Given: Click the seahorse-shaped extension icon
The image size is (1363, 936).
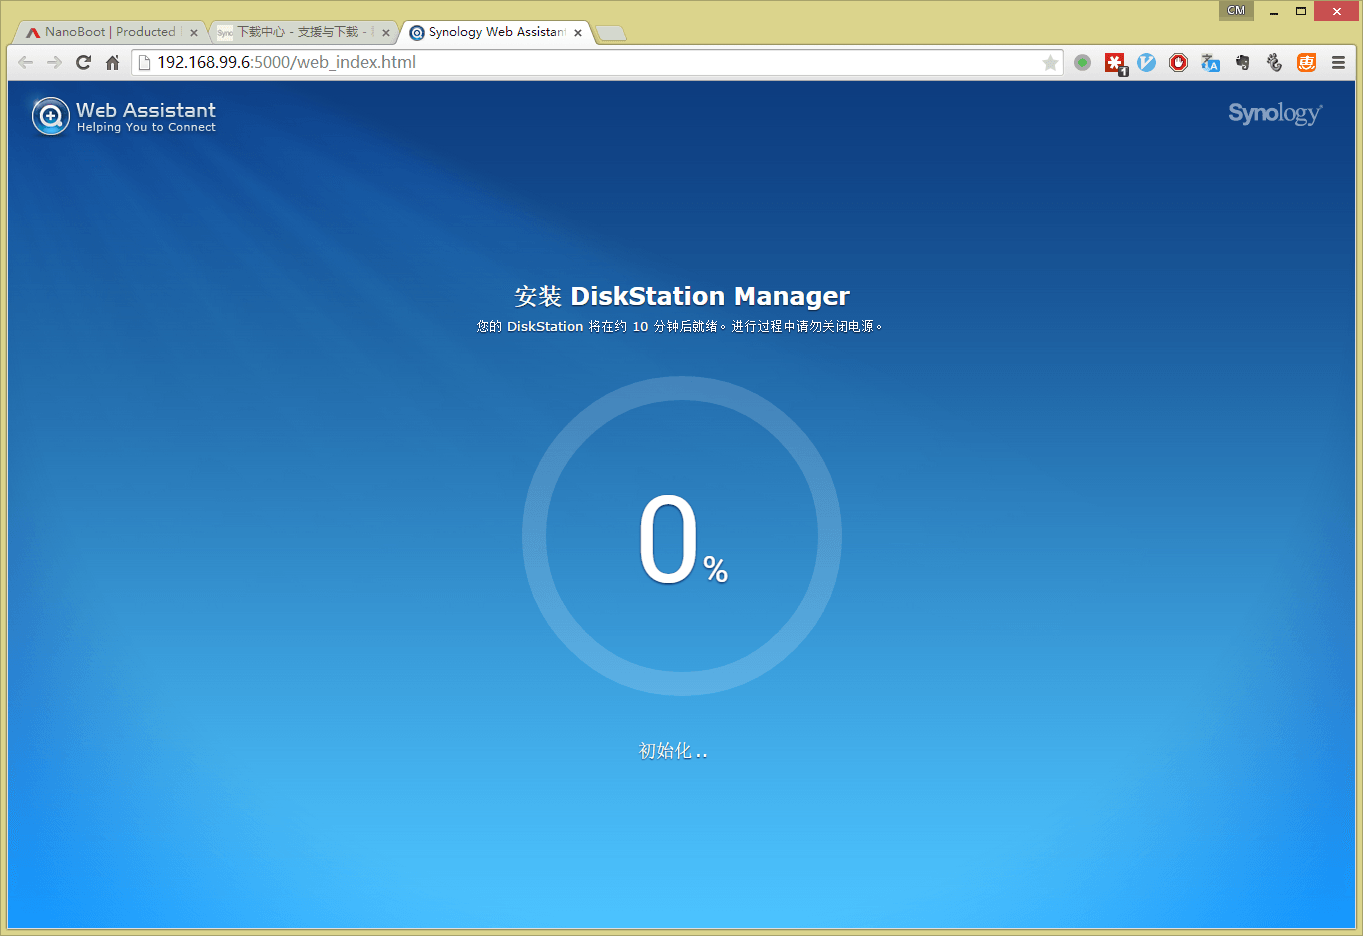Looking at the screenshot, I should tap(1274, 63).
